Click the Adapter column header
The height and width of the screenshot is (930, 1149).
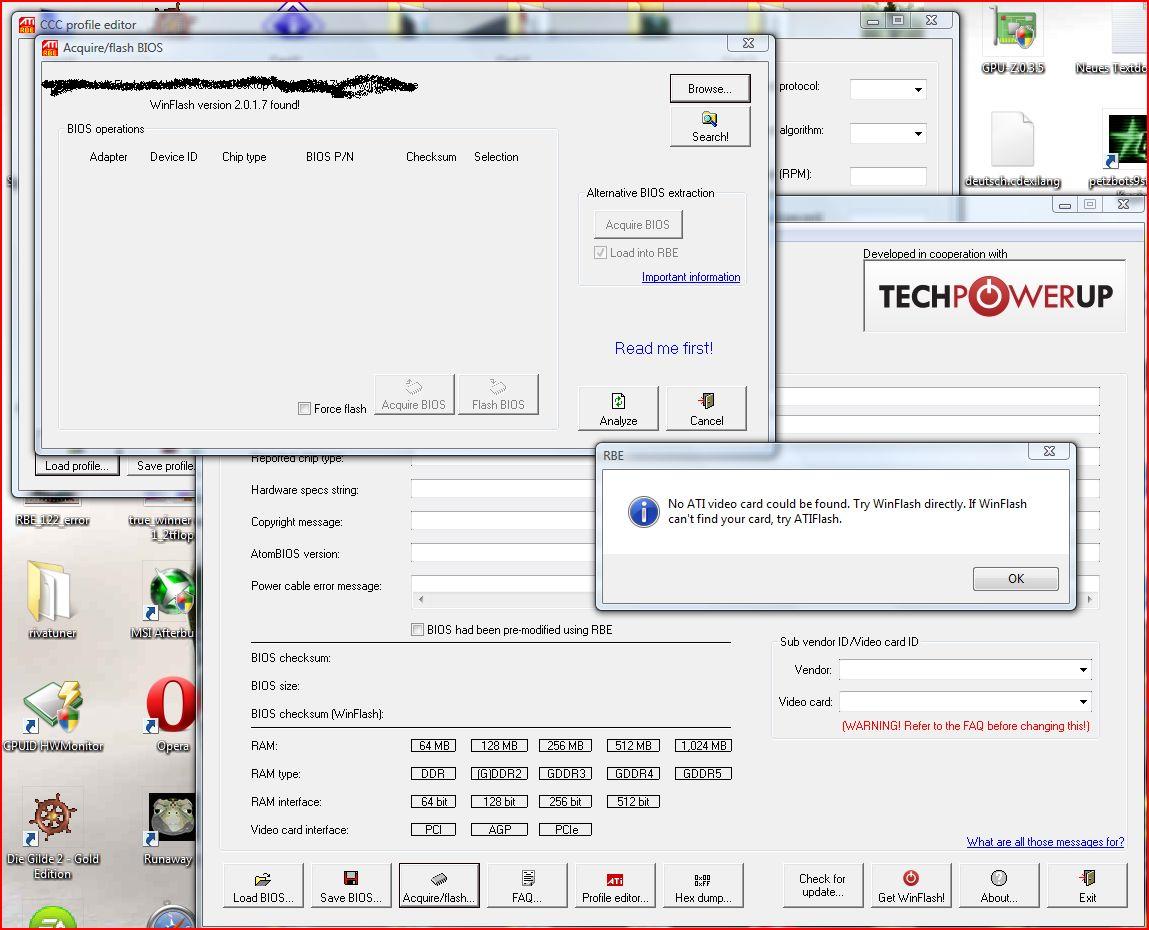click(x=108, y=157)
